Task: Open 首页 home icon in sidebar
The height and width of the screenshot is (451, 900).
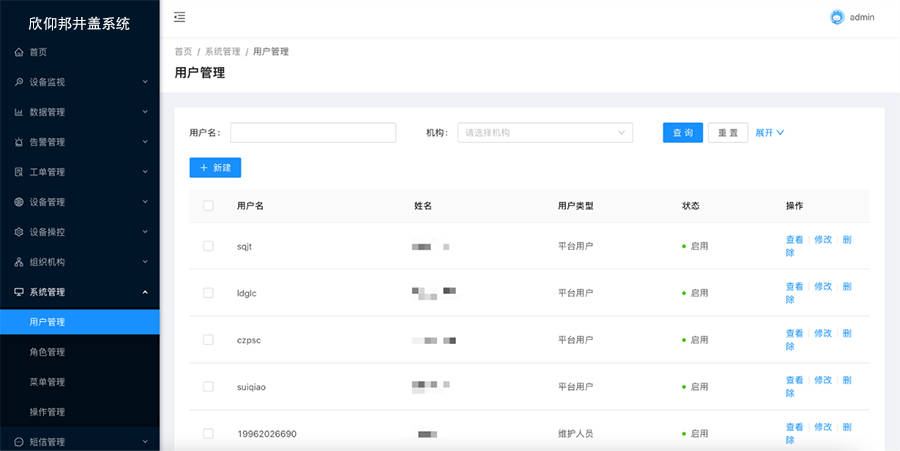Action: 19,52
